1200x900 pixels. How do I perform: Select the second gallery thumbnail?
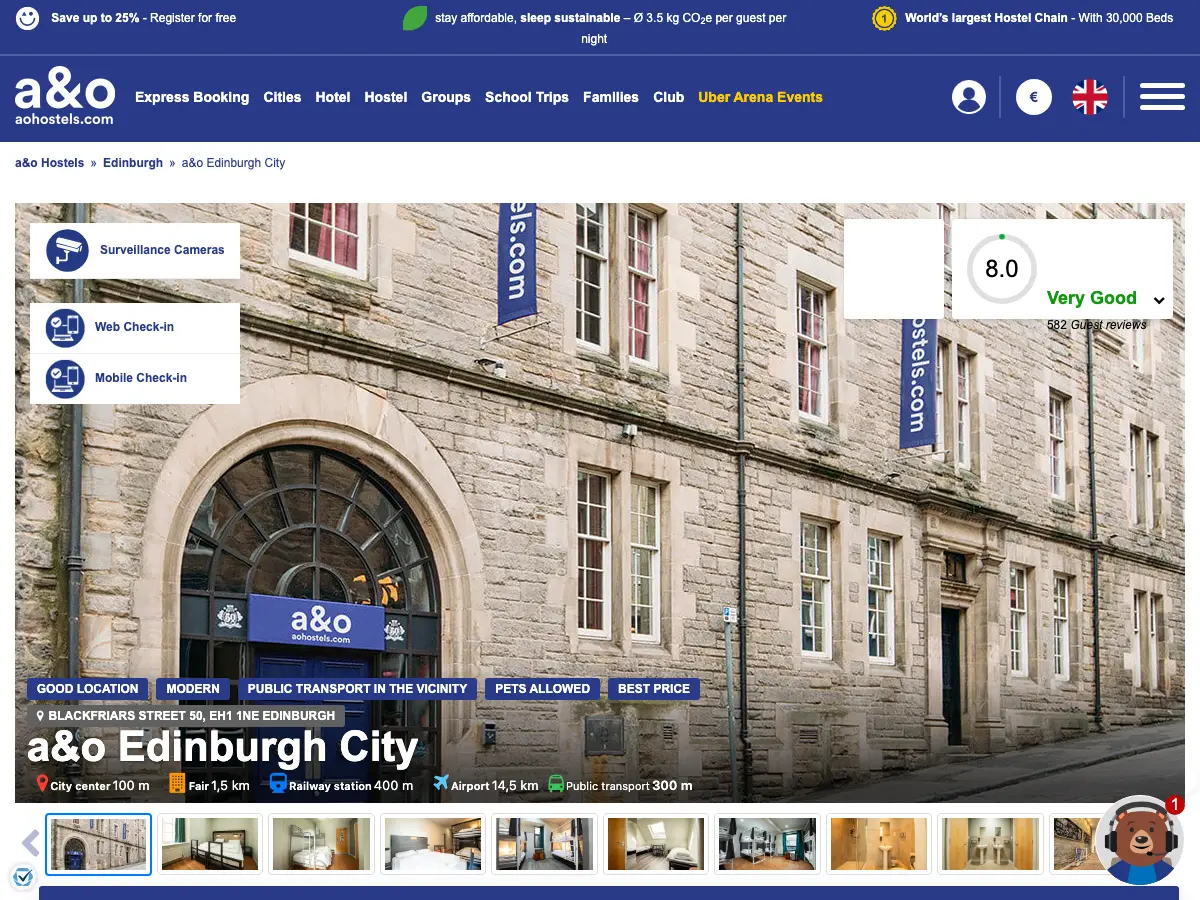pos(210,844)
